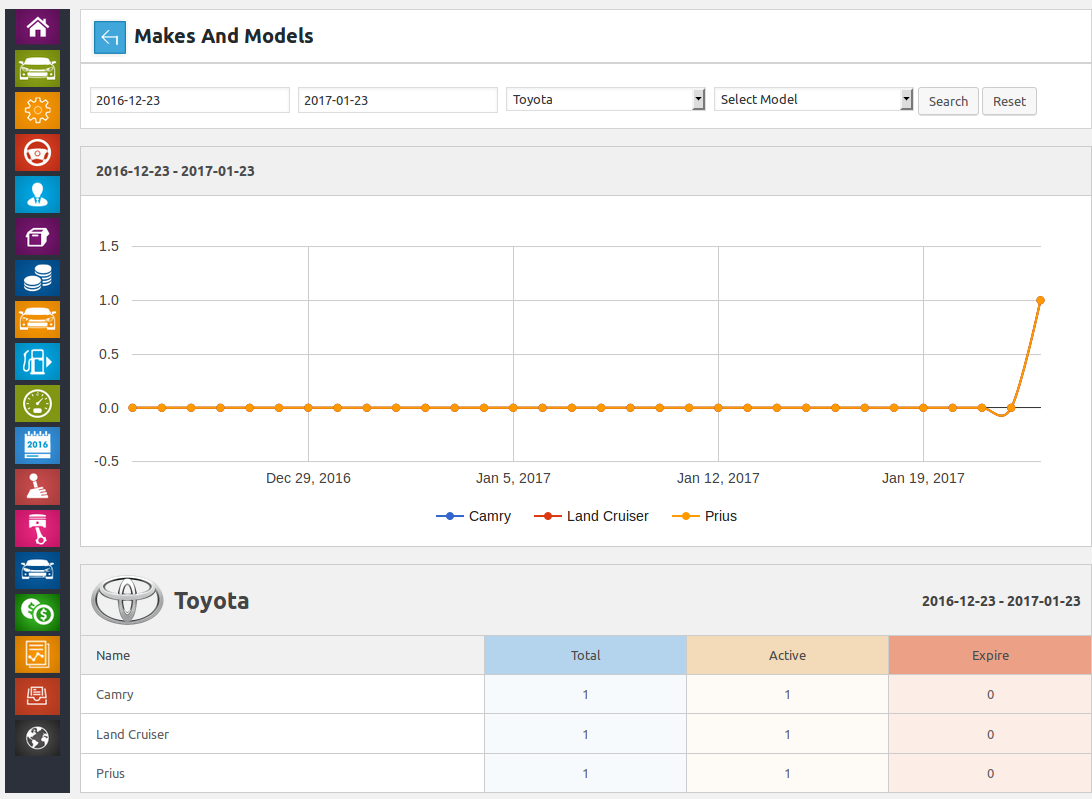Image resolution: width=1092 pixels, height=799 pixels.
Task: Click Prius's Expire value cell
Action: [x=990, y=773]
